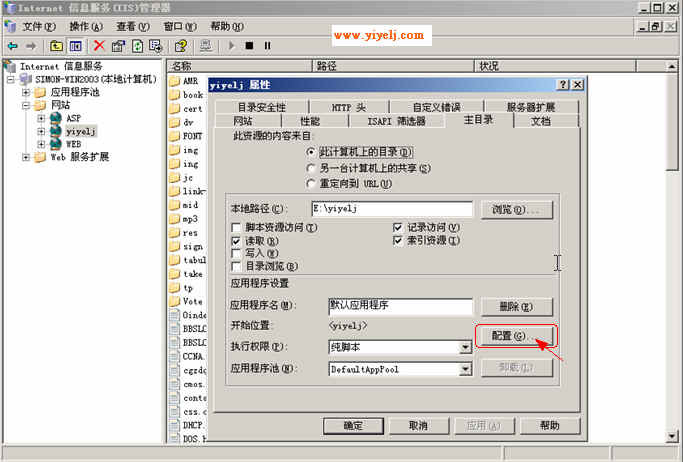This screenshot has width=683, height=462.
Task: Expand the ASP site node
Action: (41, 118)
